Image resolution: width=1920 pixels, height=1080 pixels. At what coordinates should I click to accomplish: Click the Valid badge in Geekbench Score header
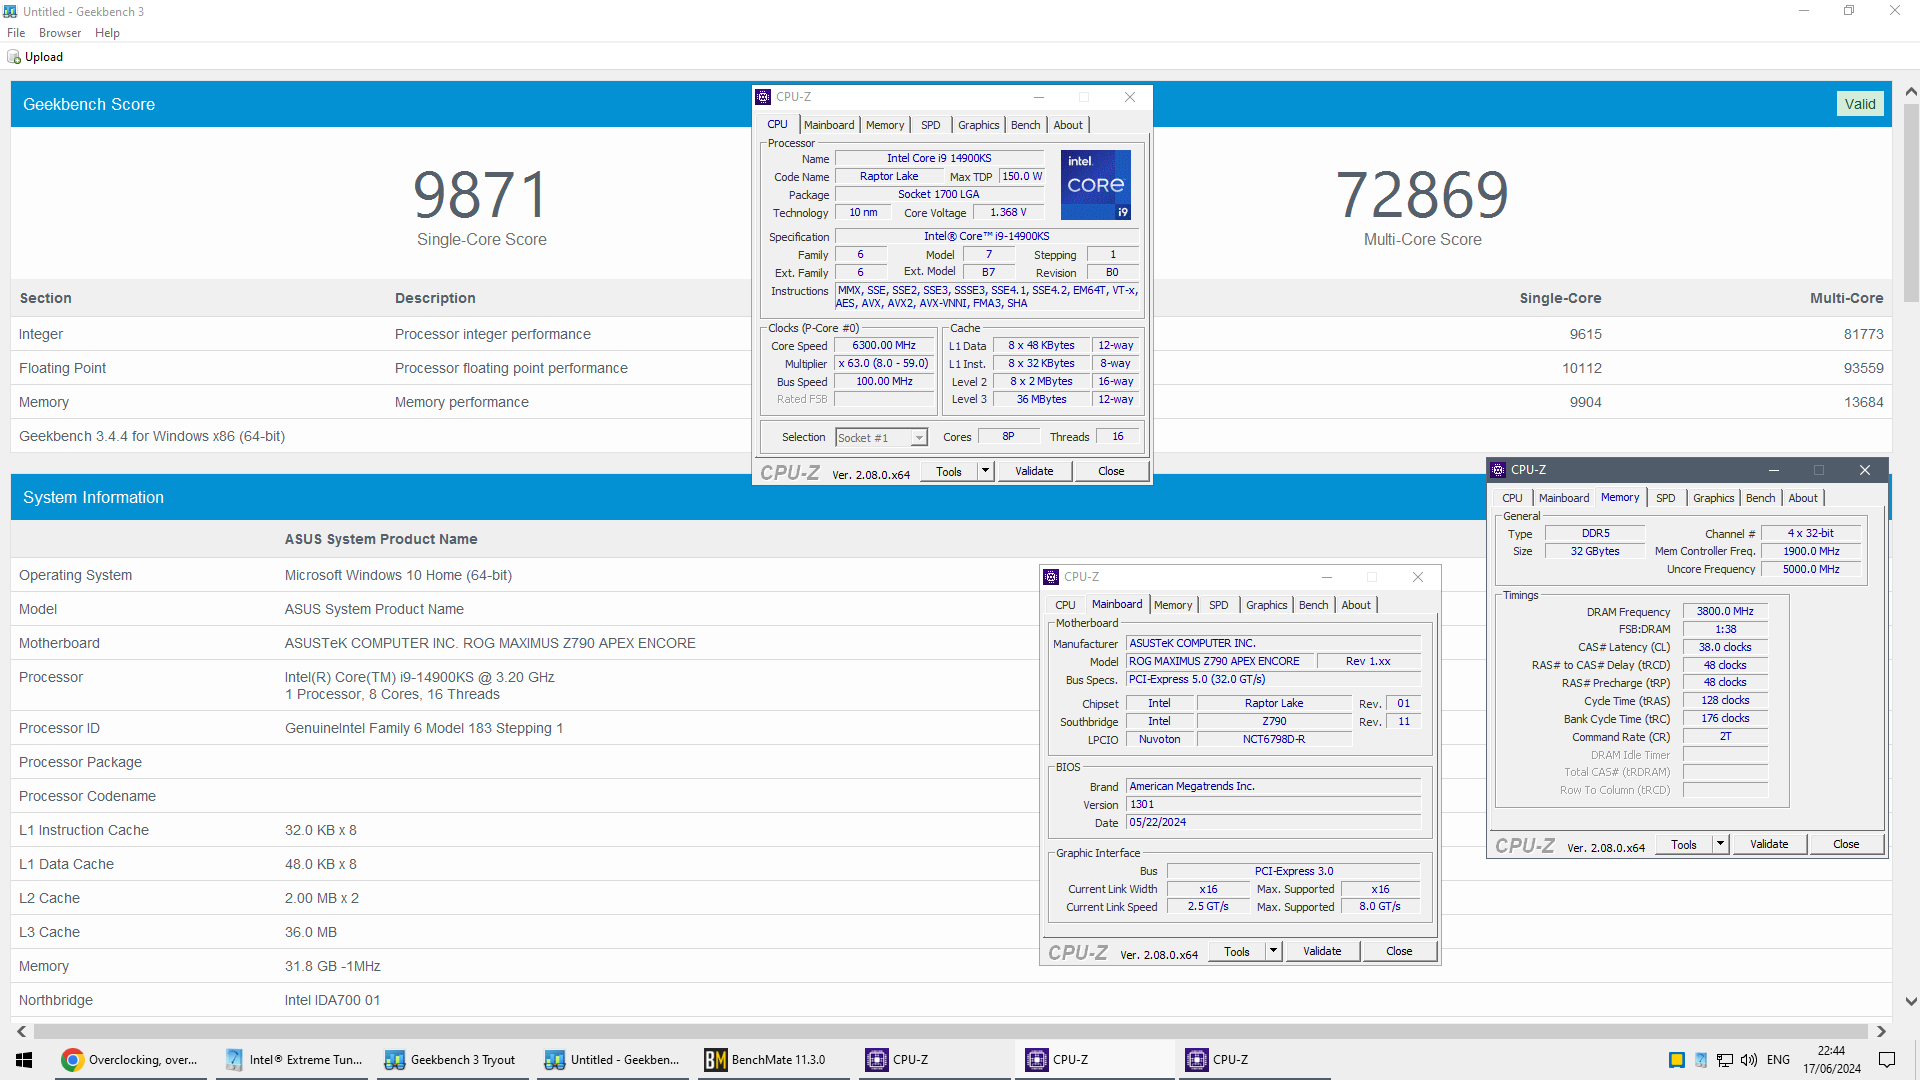coord(1860,104)
